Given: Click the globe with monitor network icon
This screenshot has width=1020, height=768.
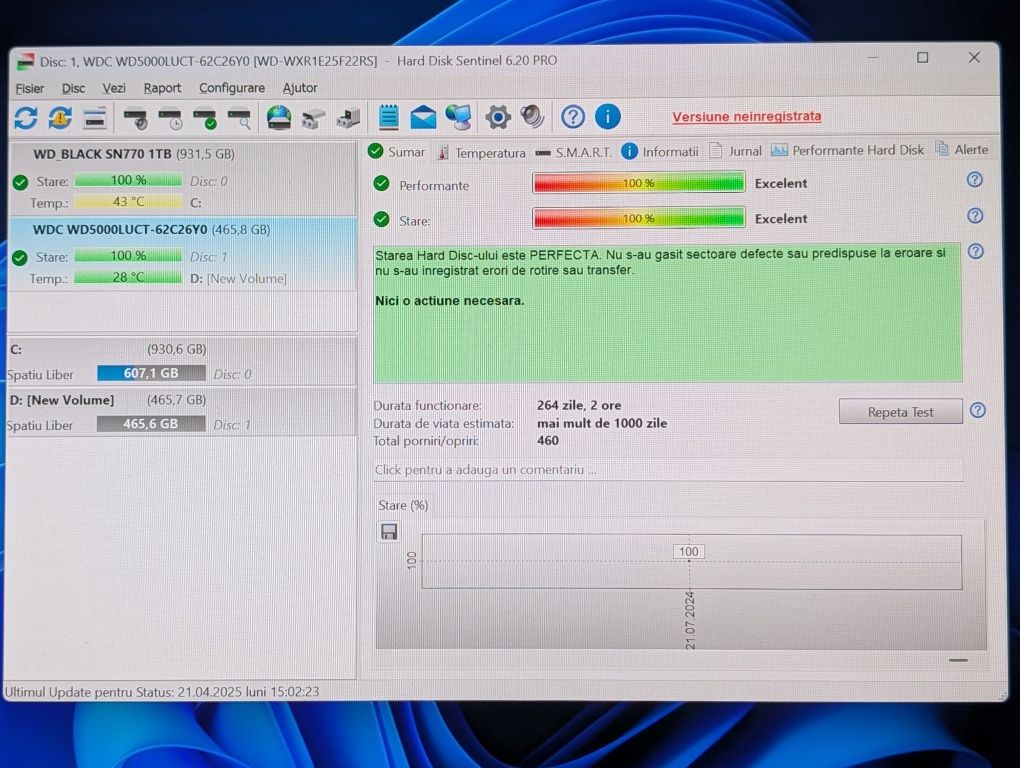Looking at the screenshot, I should tap(459, 117).
